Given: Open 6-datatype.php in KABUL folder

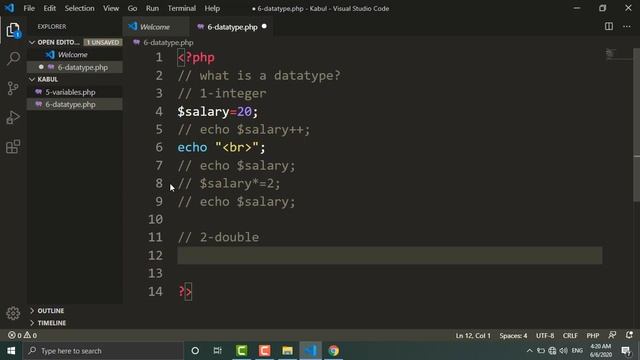Looking at the screenshot, I should pos(75,104).
